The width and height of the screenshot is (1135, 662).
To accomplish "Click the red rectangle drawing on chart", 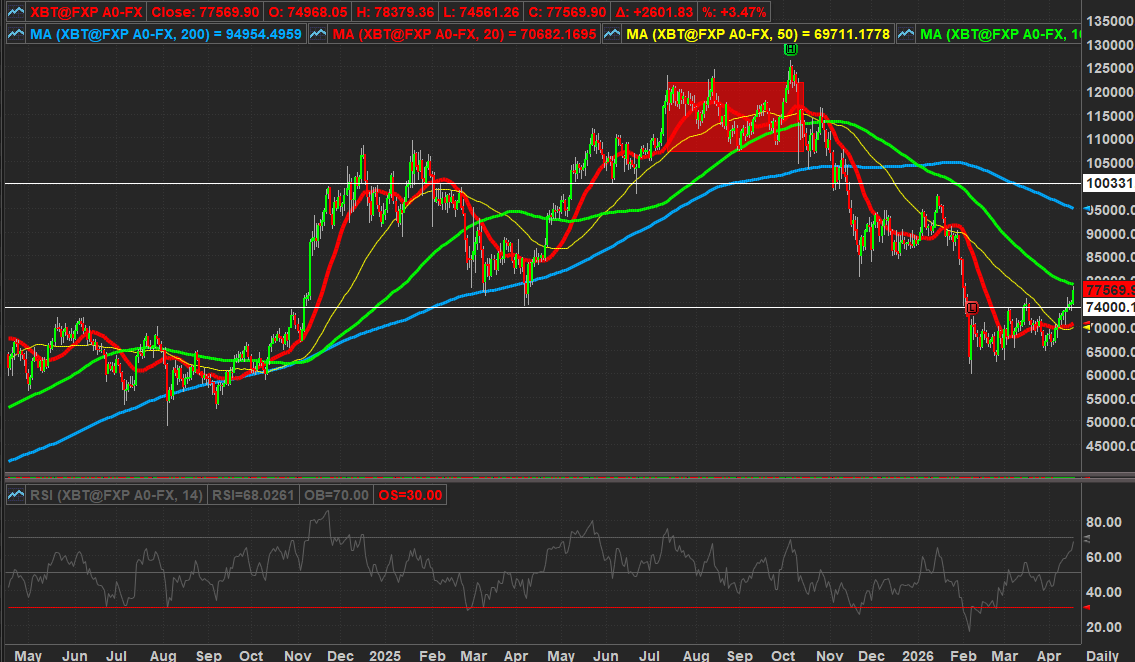I will click(x=733, y=116).
